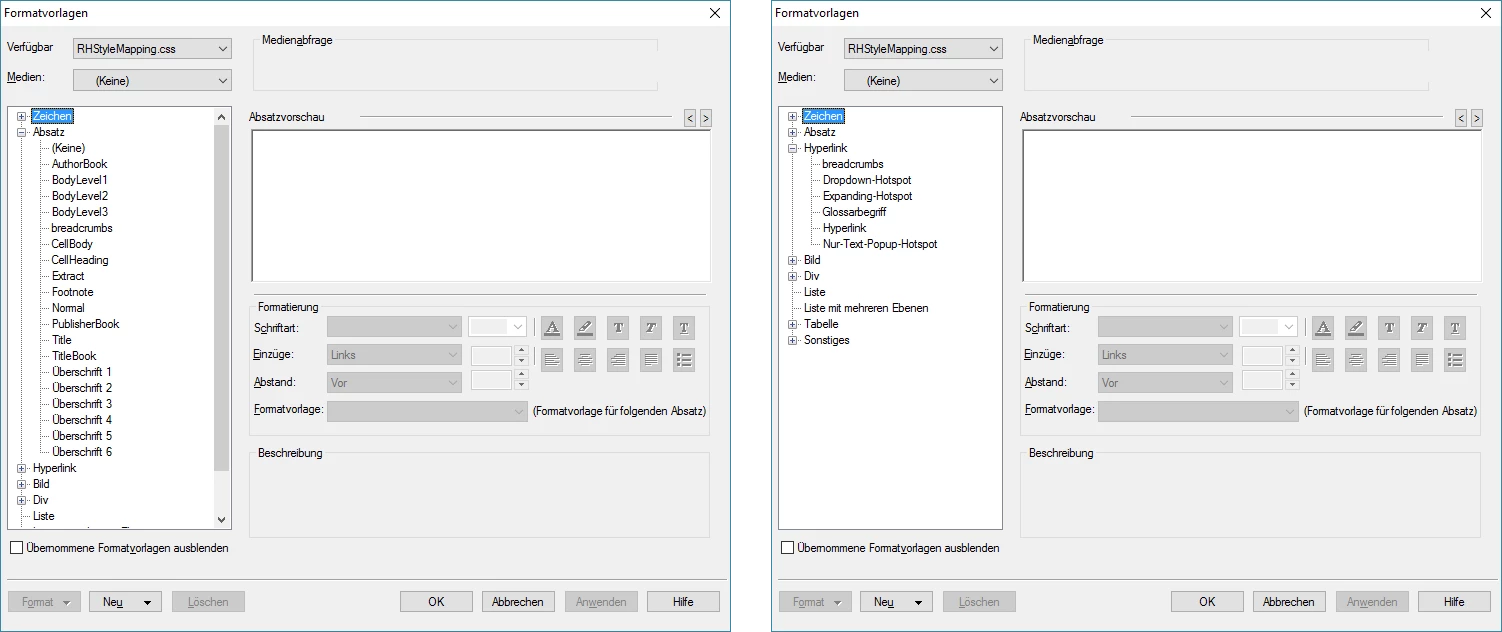Click OK in left dialog
The height and width of the screenshot is (632, 1502).
pos(436,602)
